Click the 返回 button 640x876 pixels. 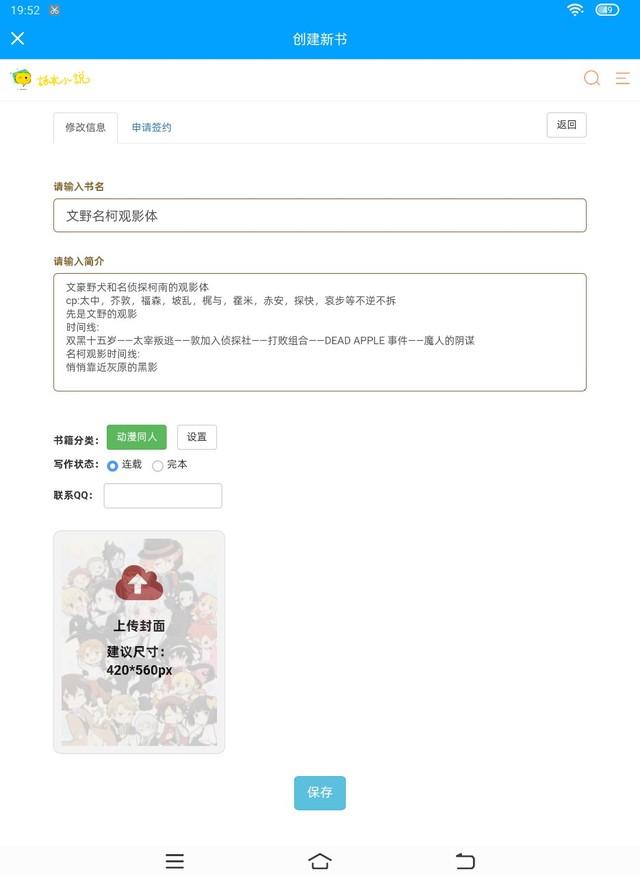[x=566, y=125]
